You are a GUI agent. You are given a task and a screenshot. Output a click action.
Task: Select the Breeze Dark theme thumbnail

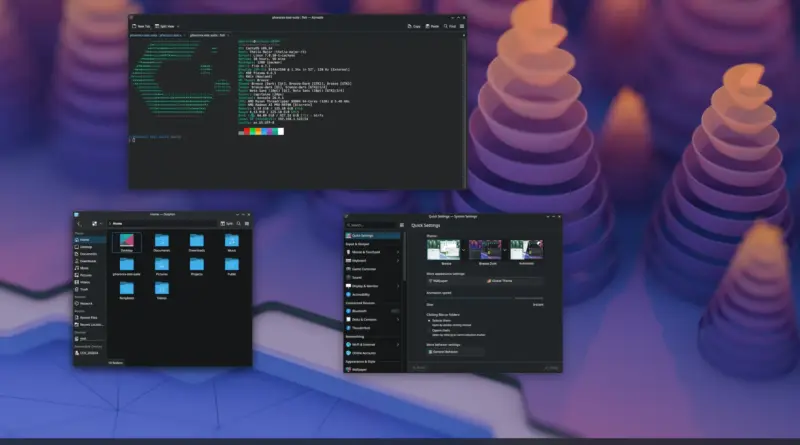(485, 250)
